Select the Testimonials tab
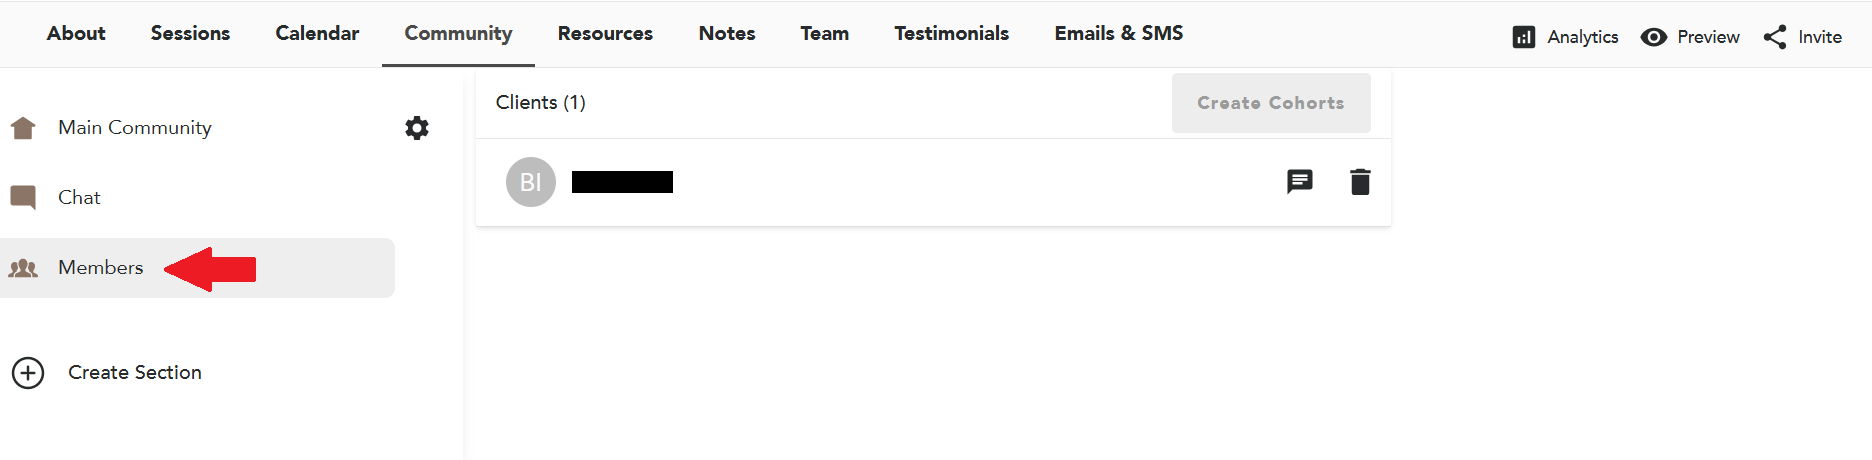The height and width of the screenshot is (460, 1872). point(951,33)
